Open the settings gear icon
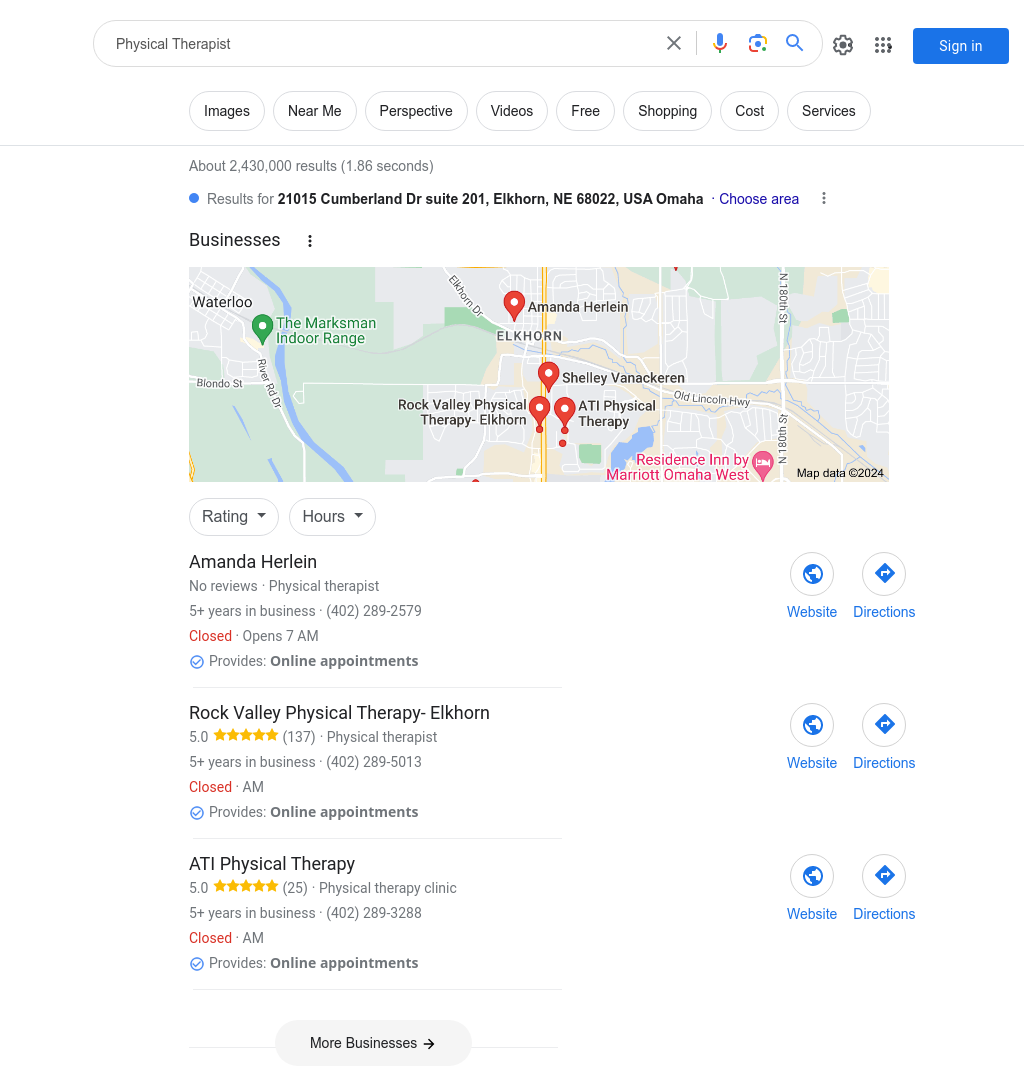 [843, 45]
